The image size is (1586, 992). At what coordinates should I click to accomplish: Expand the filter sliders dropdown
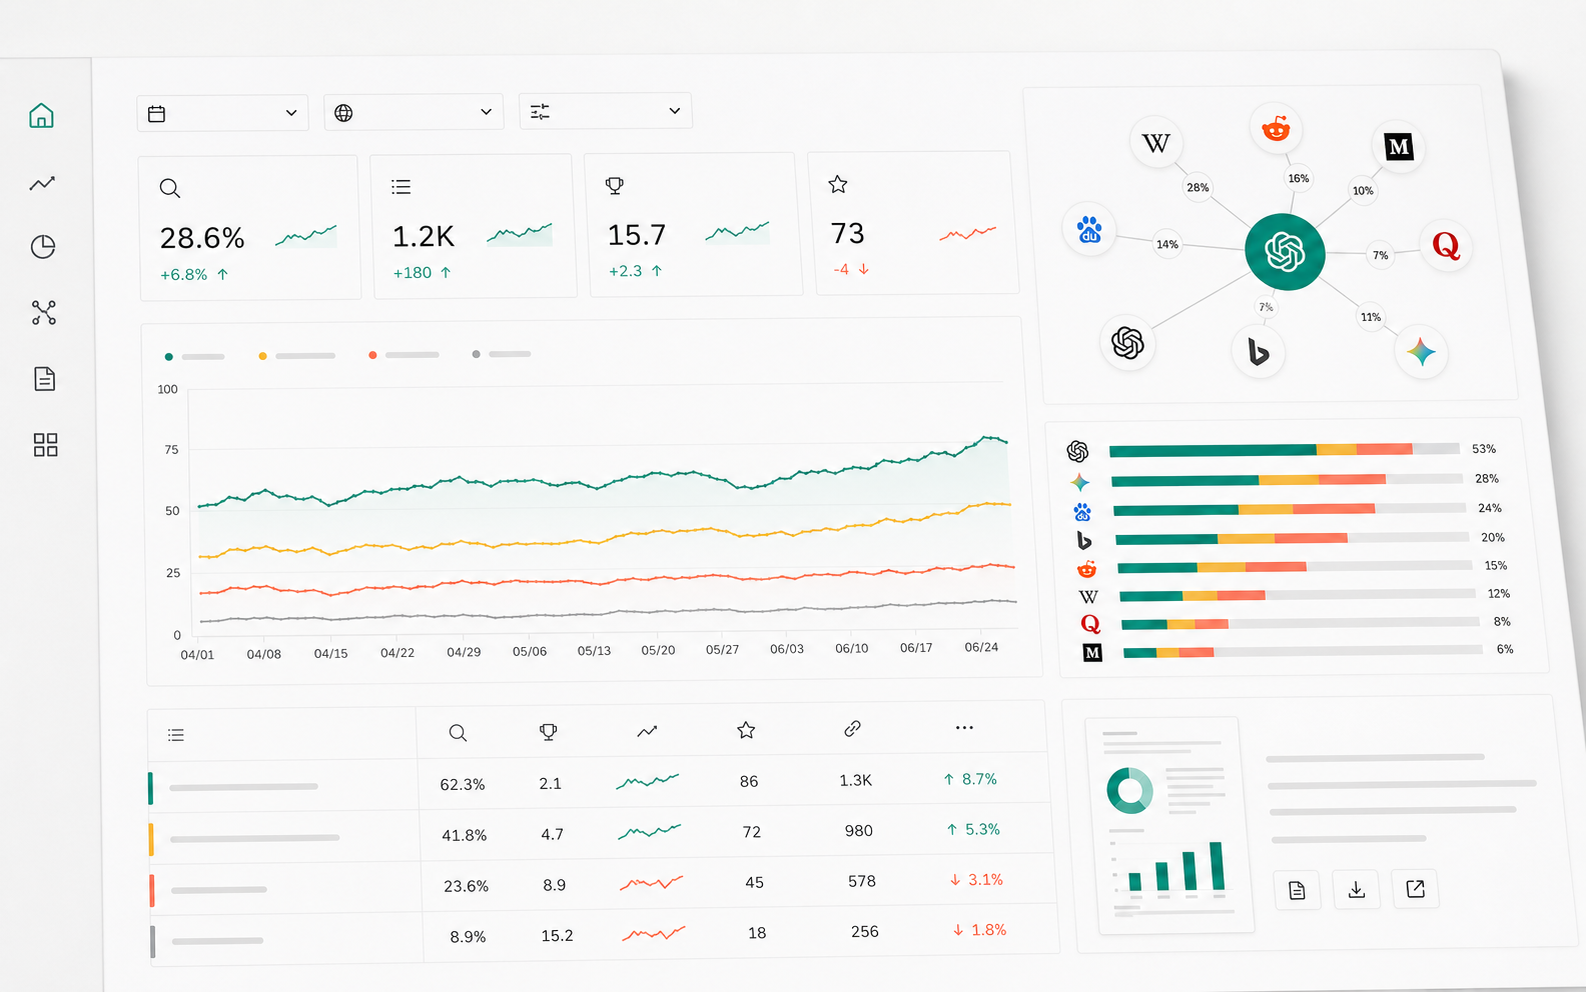(x=605, y=111)
